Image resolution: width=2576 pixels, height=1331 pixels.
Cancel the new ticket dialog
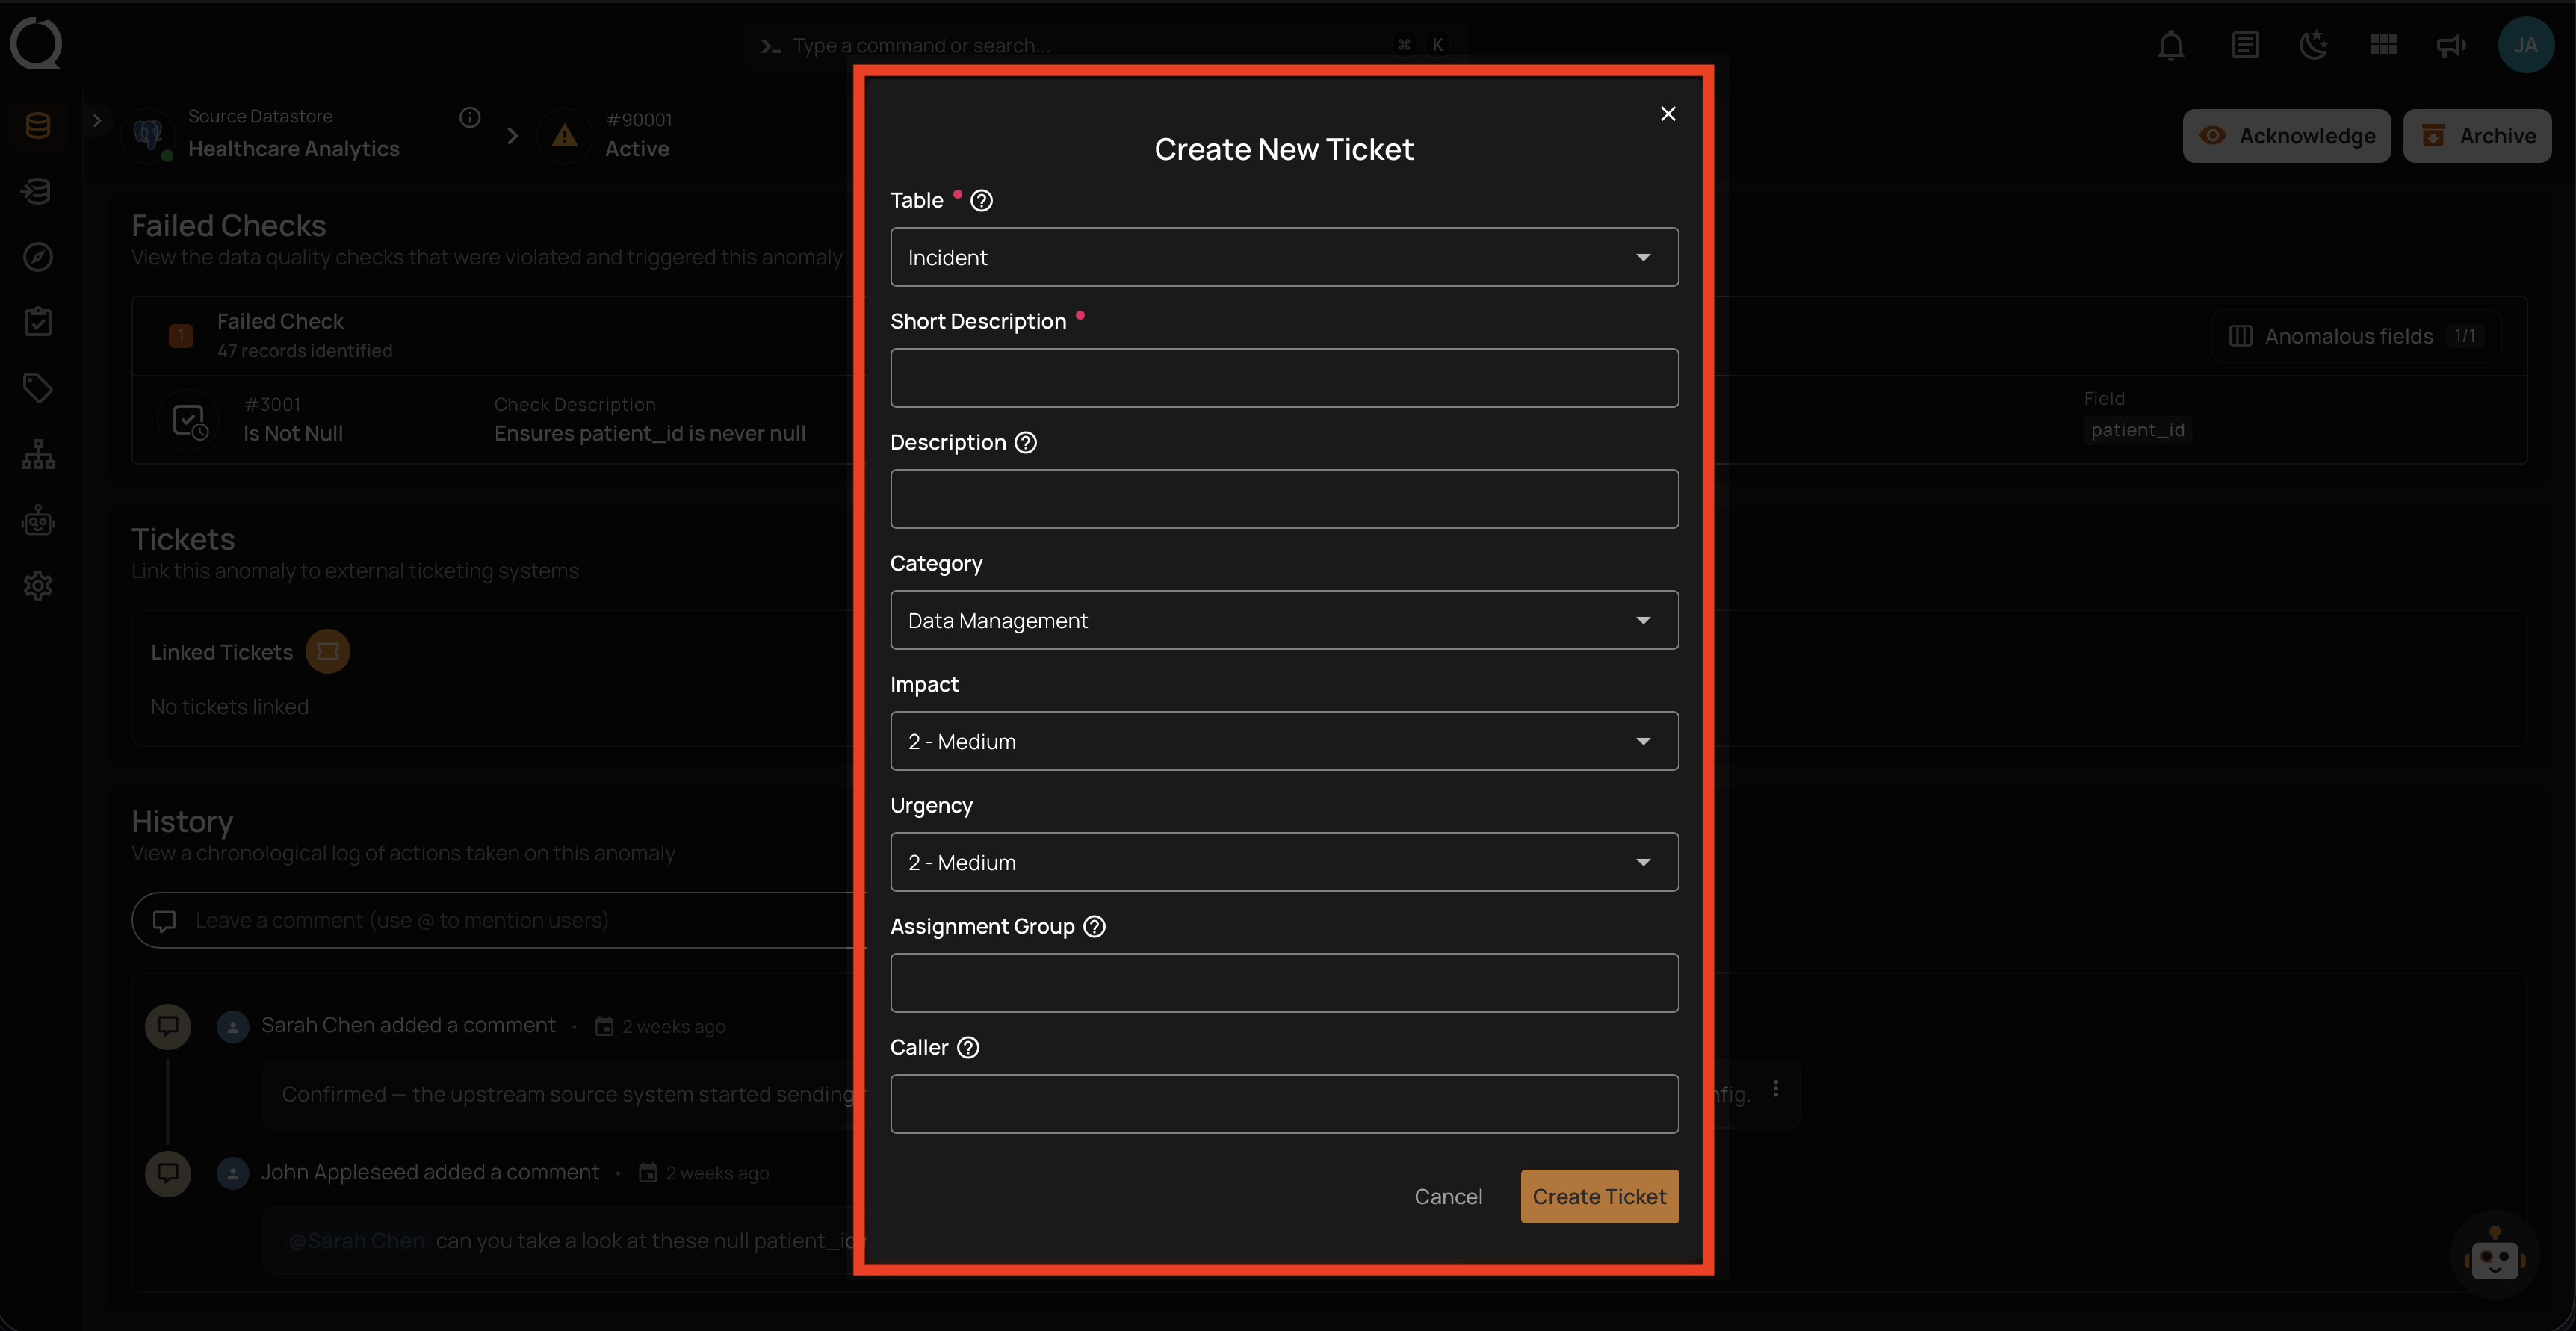click(1448, 1197)
